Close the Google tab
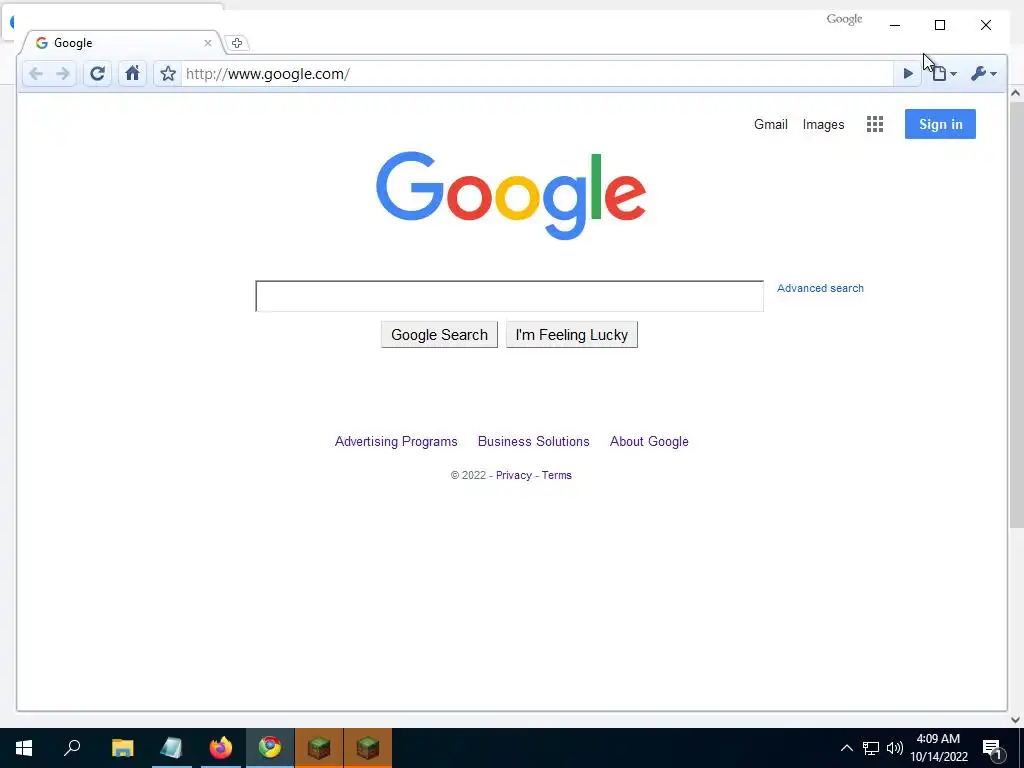The width and height of the screenshot is (1024, 768). click(x=208, y=43)
